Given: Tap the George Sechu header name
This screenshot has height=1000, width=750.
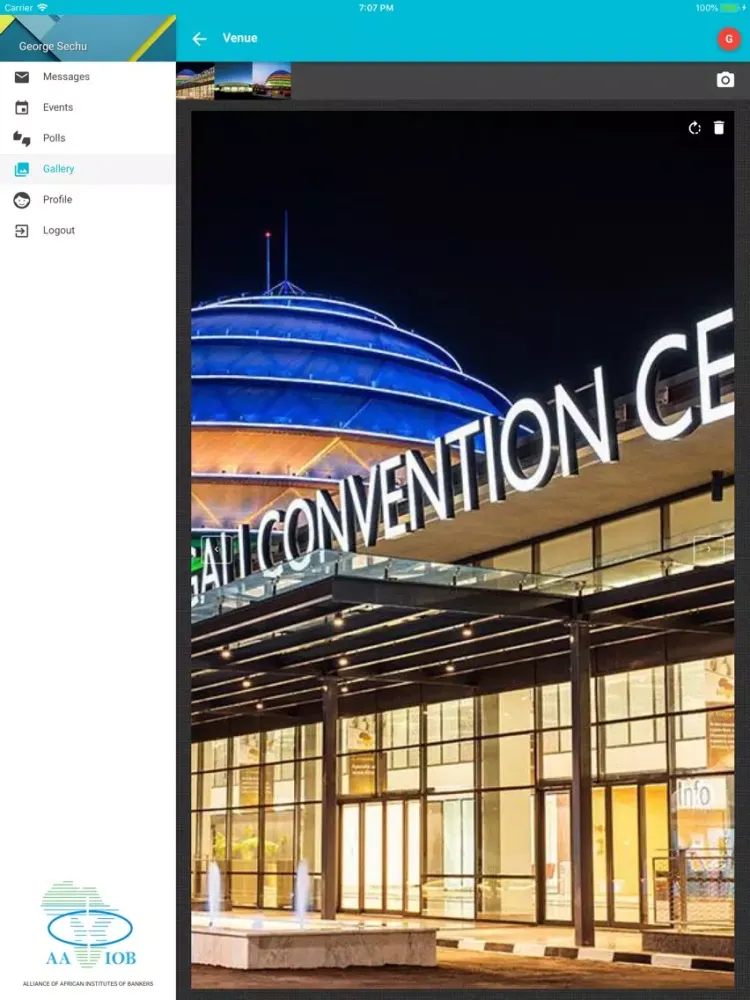Looking at the screenshot, I should click(53, 47).
